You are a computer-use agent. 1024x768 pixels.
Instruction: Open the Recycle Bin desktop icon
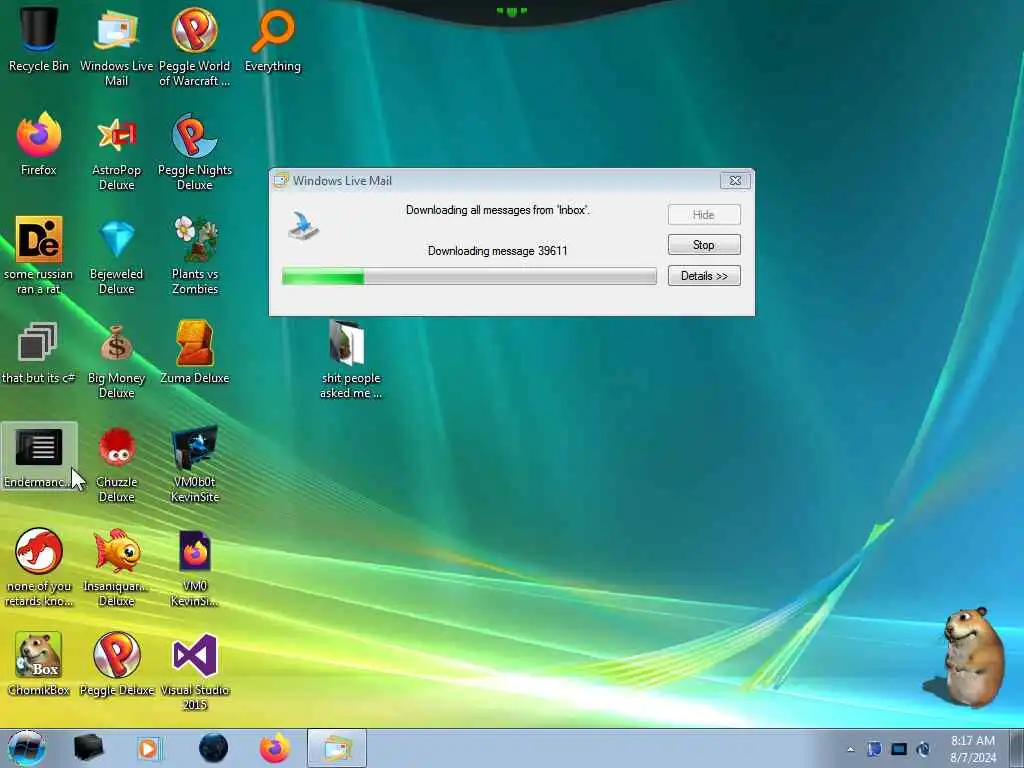point(39,39)
